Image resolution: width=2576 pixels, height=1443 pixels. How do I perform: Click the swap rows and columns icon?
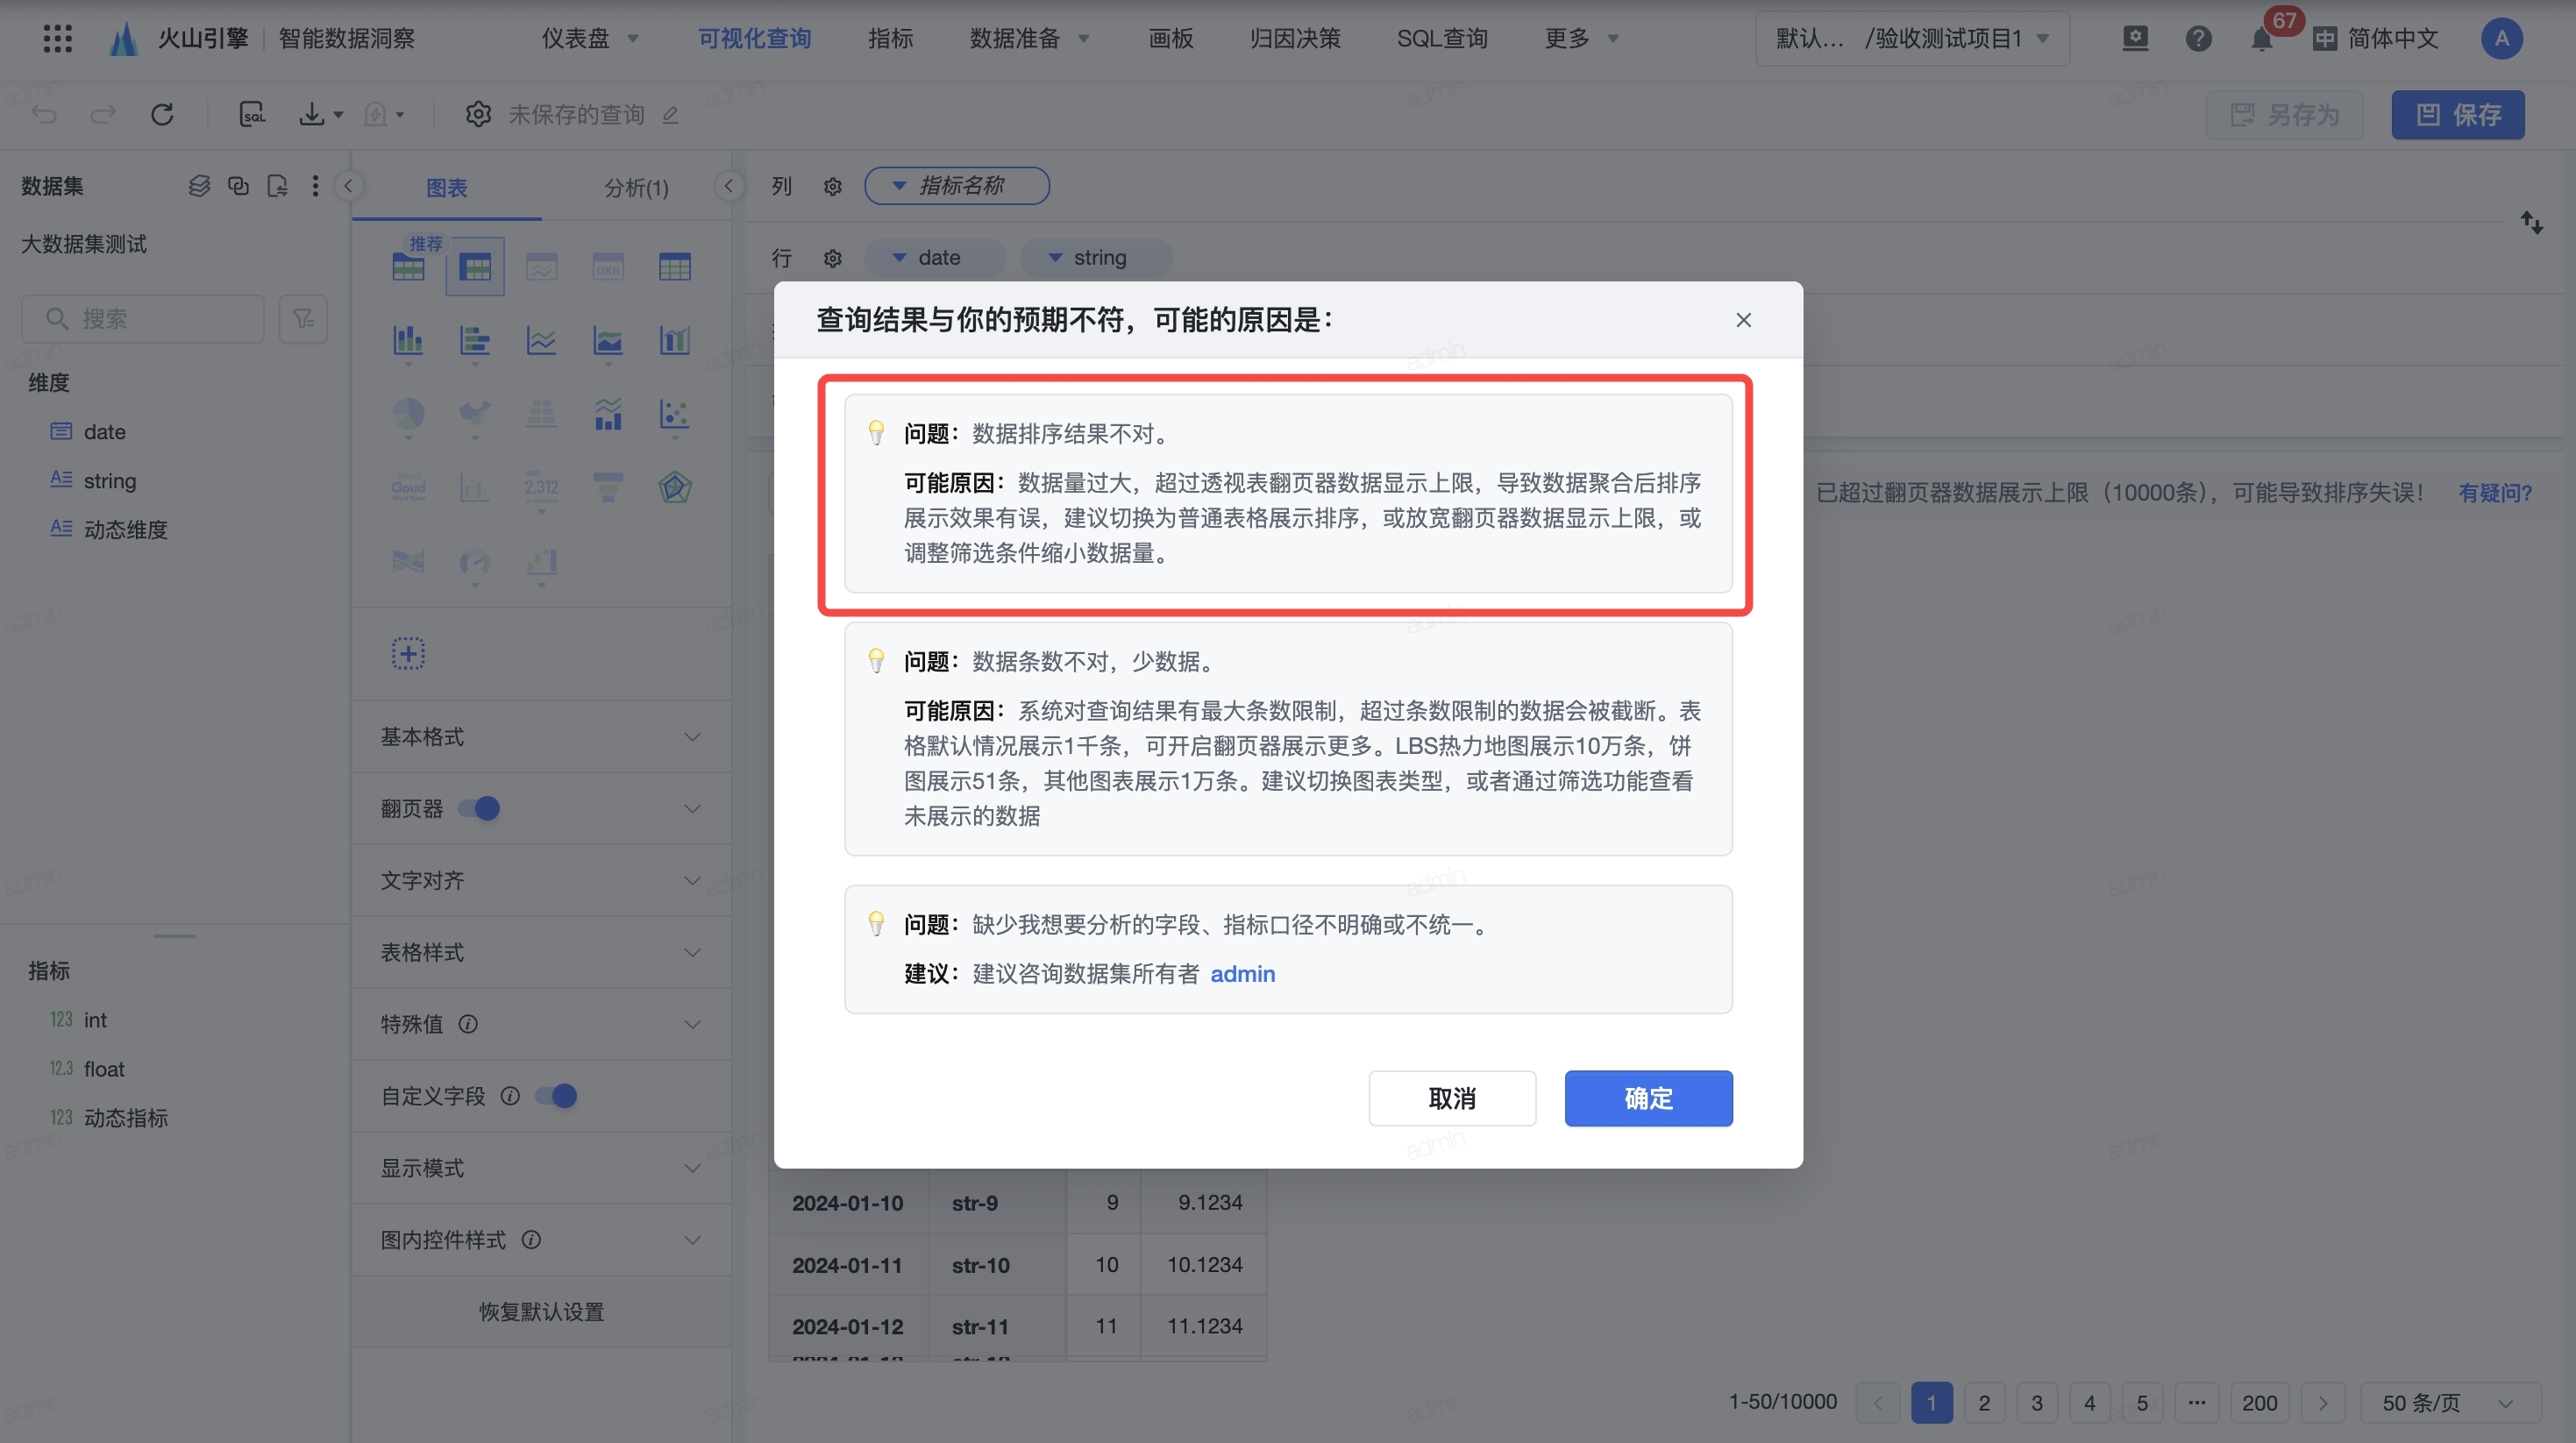pos(2531,222)
